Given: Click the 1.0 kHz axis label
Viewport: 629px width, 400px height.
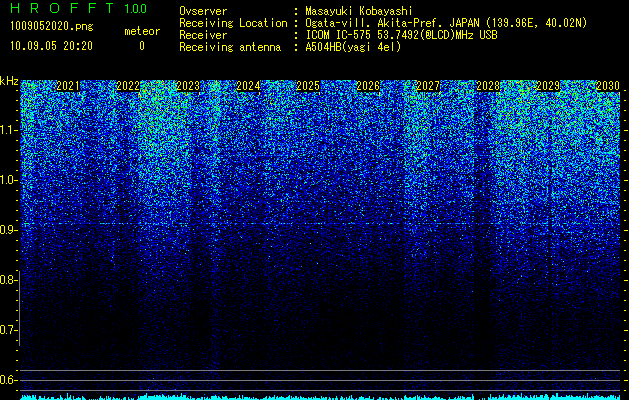Looking at the screenshot, I should click(8, 180).
